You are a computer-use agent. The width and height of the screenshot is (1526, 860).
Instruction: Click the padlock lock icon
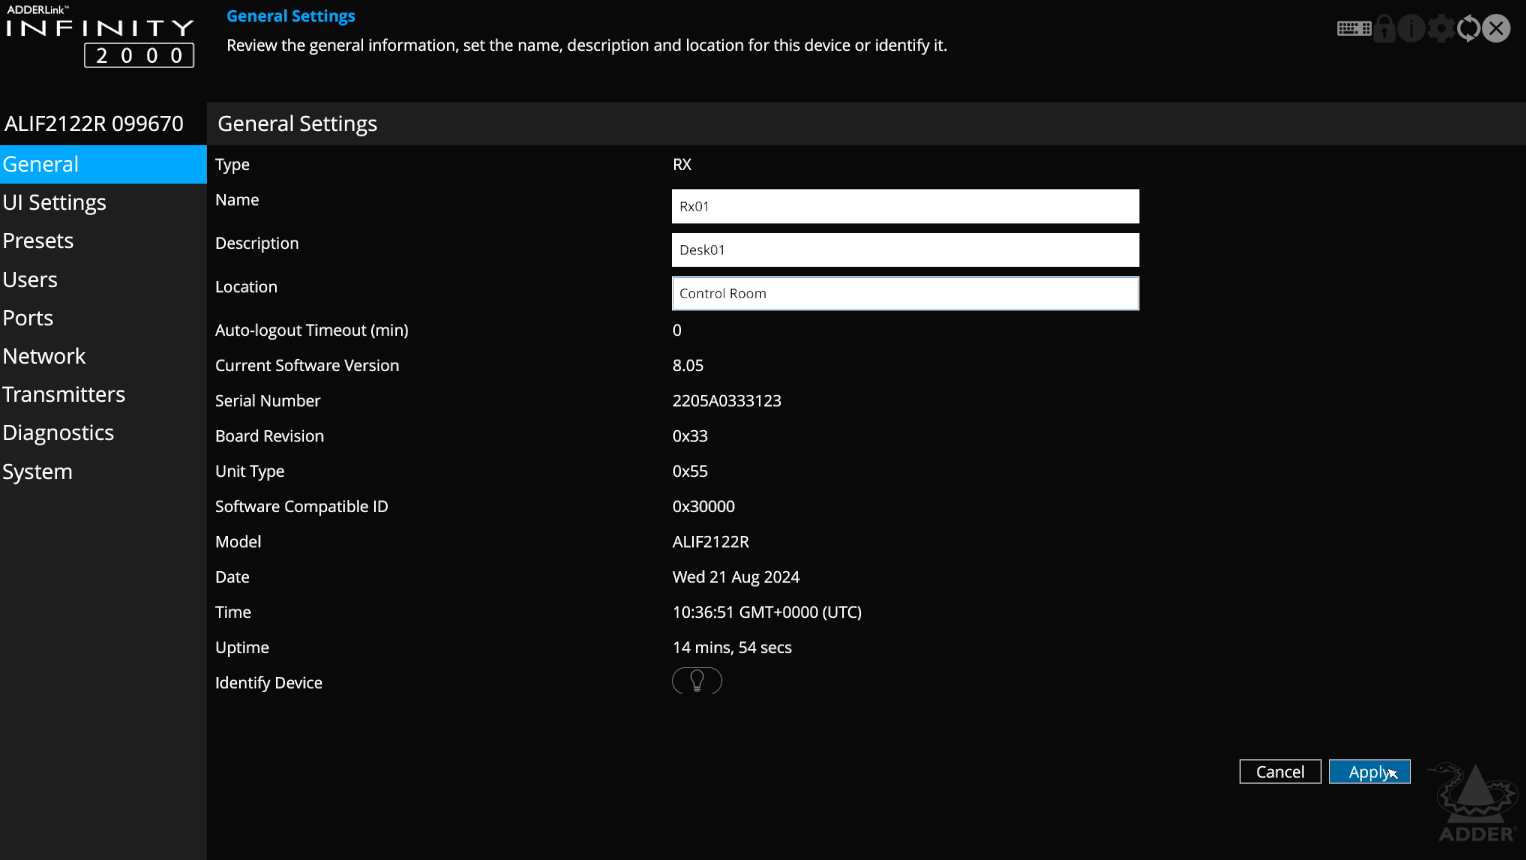coord(1385,28)
